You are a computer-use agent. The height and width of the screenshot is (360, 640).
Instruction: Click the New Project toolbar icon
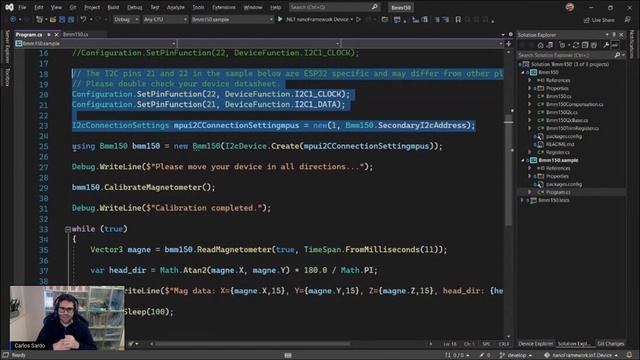[39, 19]
